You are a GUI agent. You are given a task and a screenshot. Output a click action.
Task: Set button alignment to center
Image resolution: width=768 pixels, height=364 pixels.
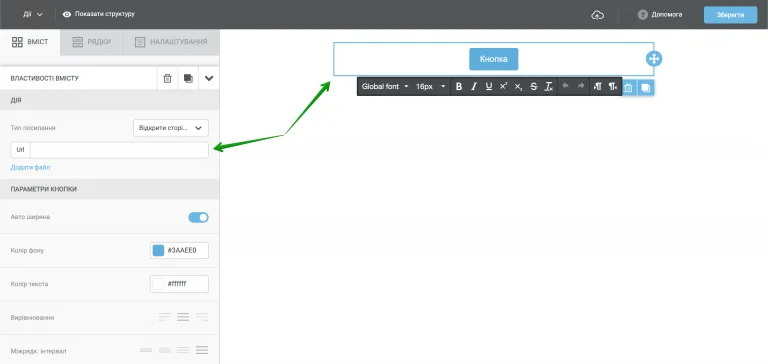183,317
